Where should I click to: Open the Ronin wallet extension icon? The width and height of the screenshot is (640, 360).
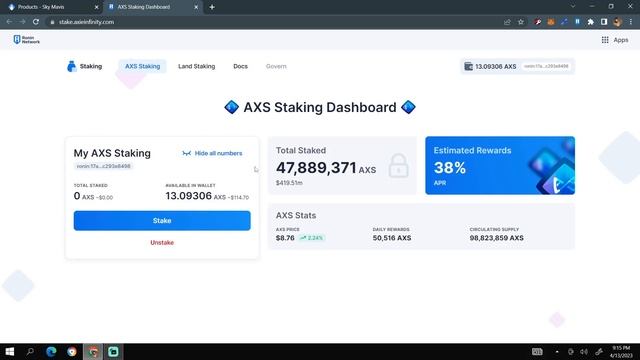click(x=578, y=22)
